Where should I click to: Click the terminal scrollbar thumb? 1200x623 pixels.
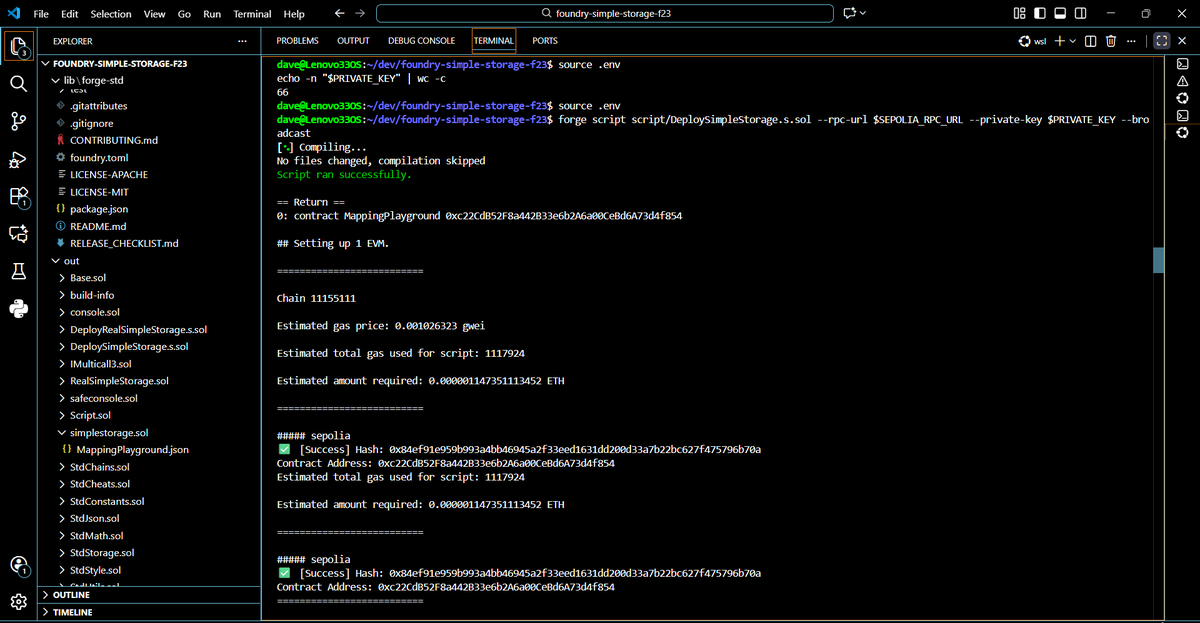pos(1158,260)
